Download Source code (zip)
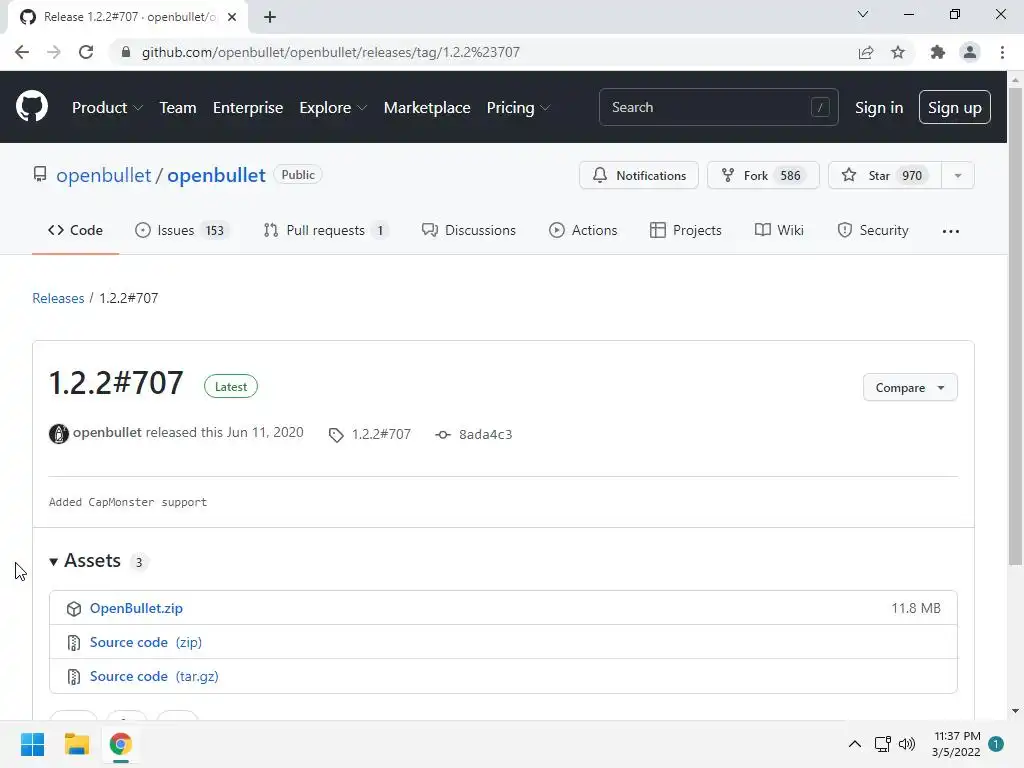 click(146, 642)
